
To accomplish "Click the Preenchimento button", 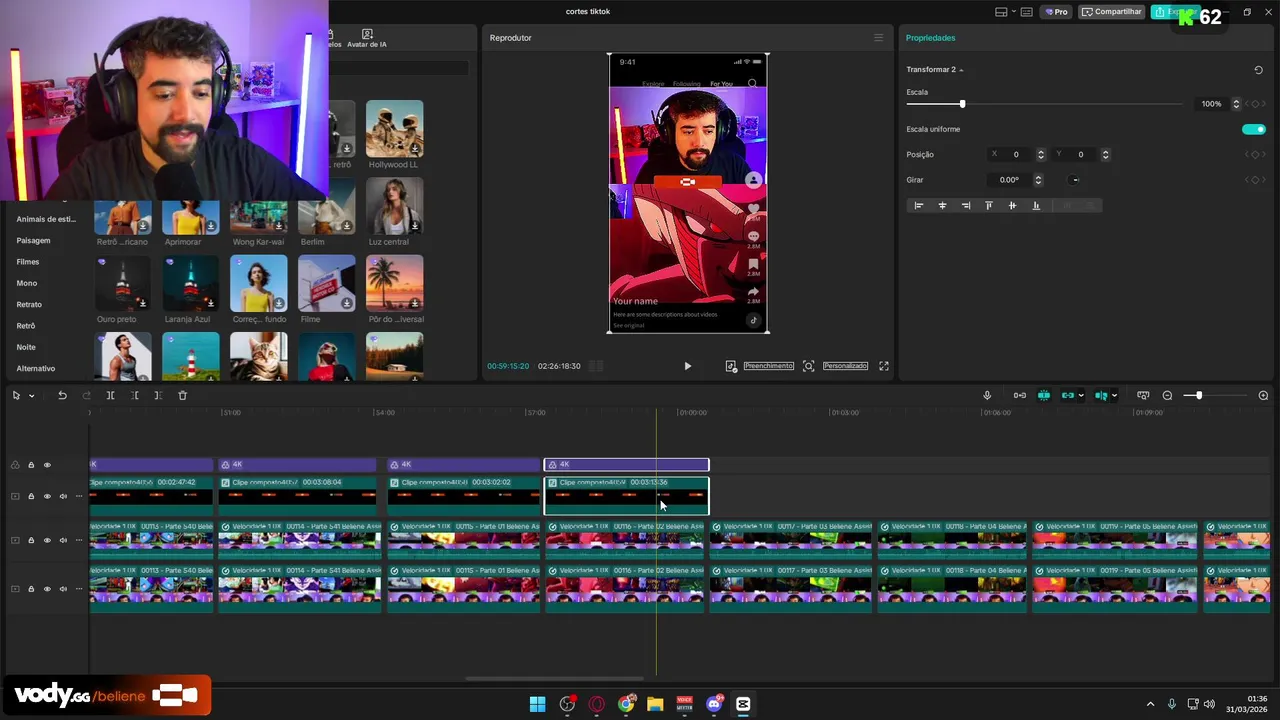I will tap(768, 366).
